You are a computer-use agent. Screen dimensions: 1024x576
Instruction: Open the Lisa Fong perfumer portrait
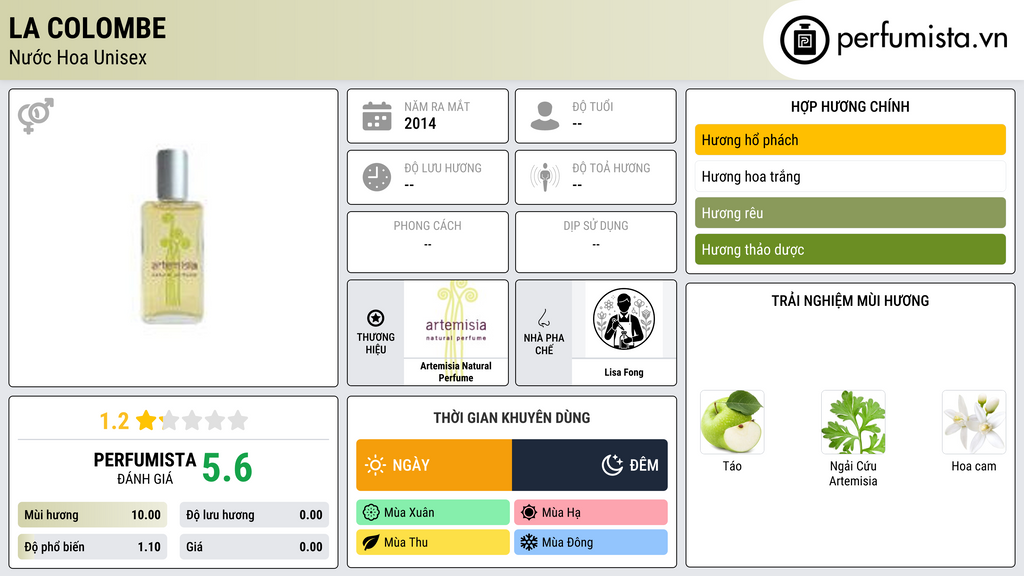coord(624,319)
